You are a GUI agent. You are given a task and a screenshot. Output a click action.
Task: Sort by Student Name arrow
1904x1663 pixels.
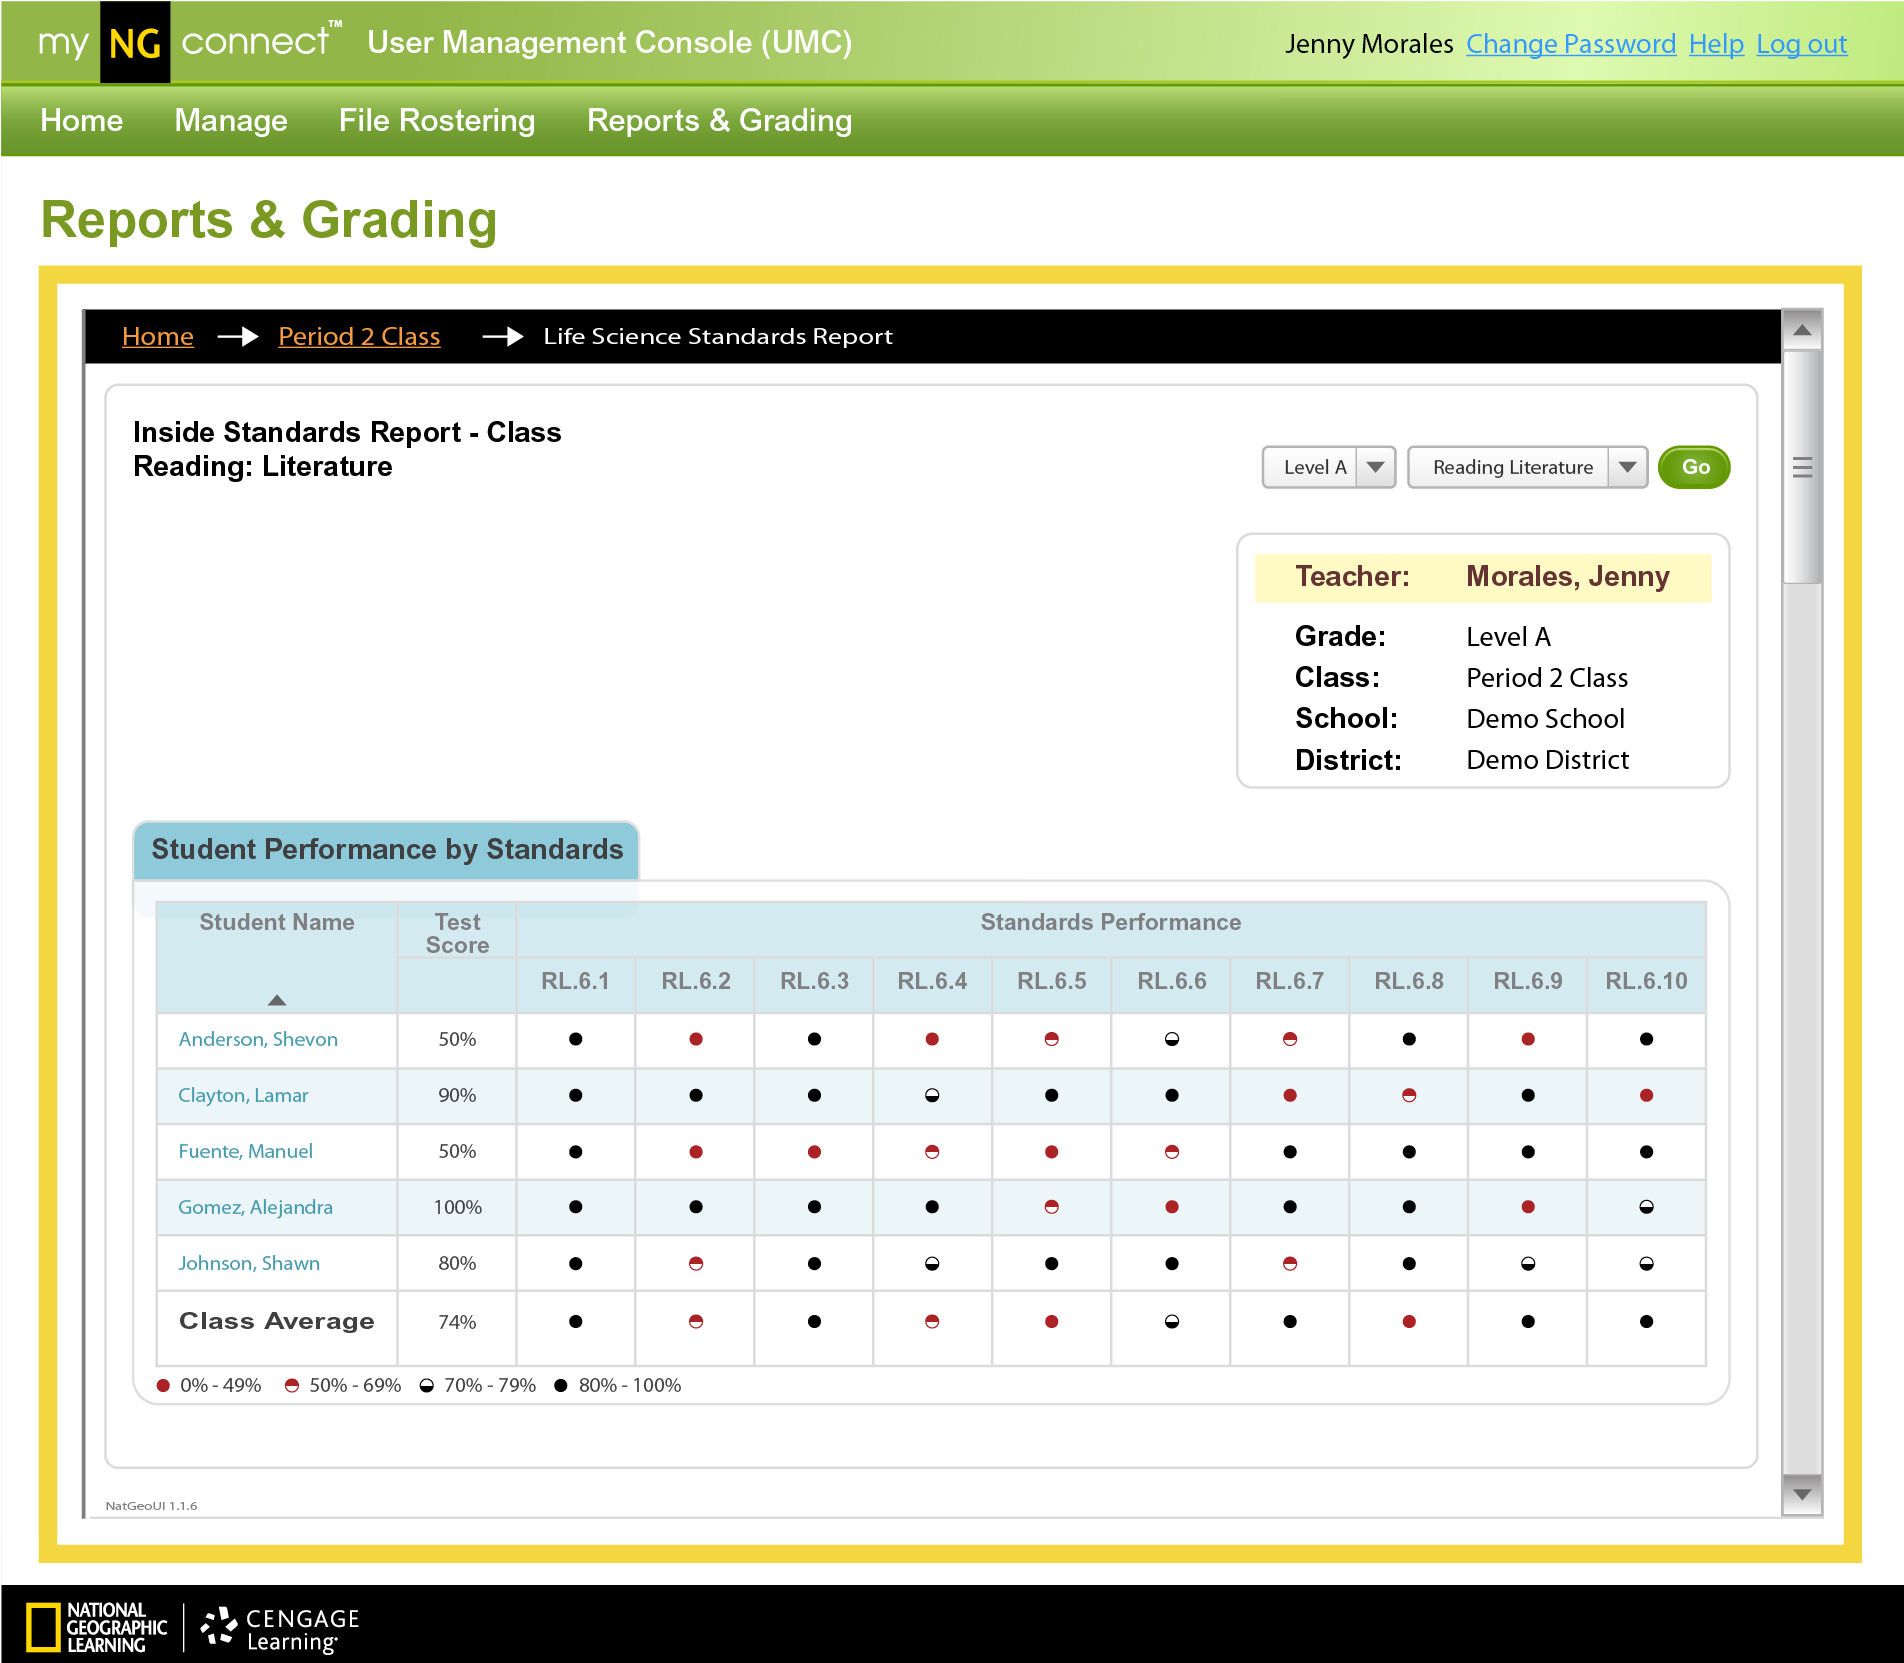click(277, 1000)
